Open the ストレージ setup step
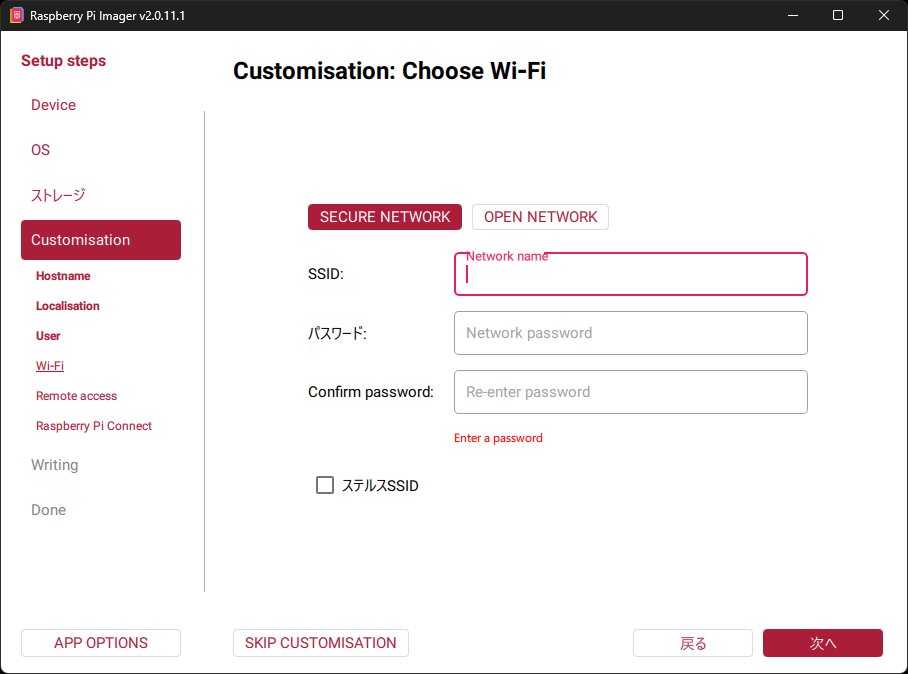908x674 pixels. point(58,195)
